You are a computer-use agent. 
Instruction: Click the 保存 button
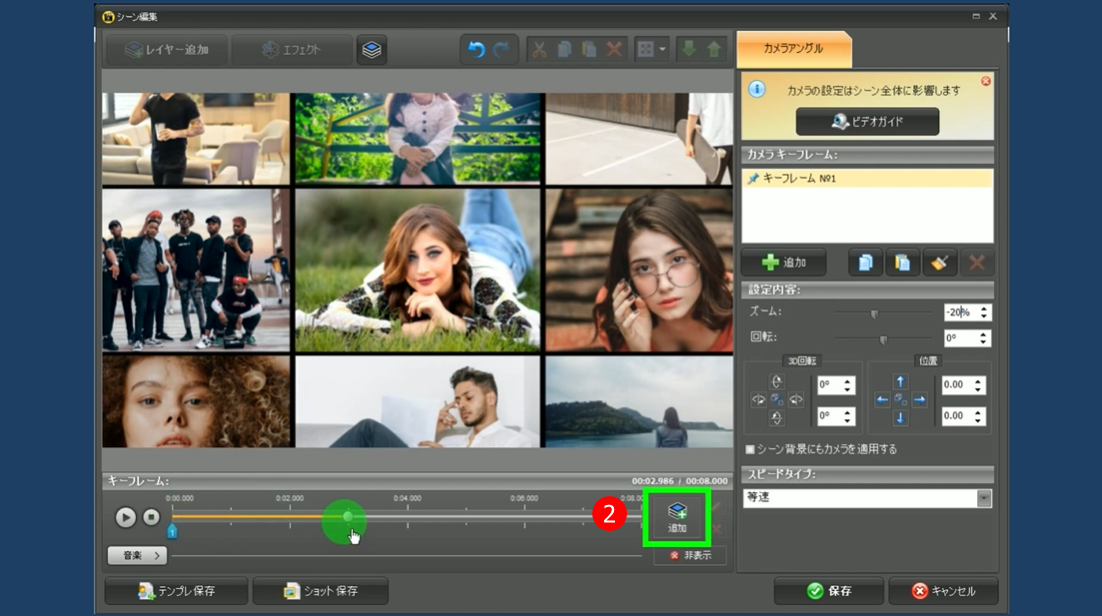[x=828, y=591]
